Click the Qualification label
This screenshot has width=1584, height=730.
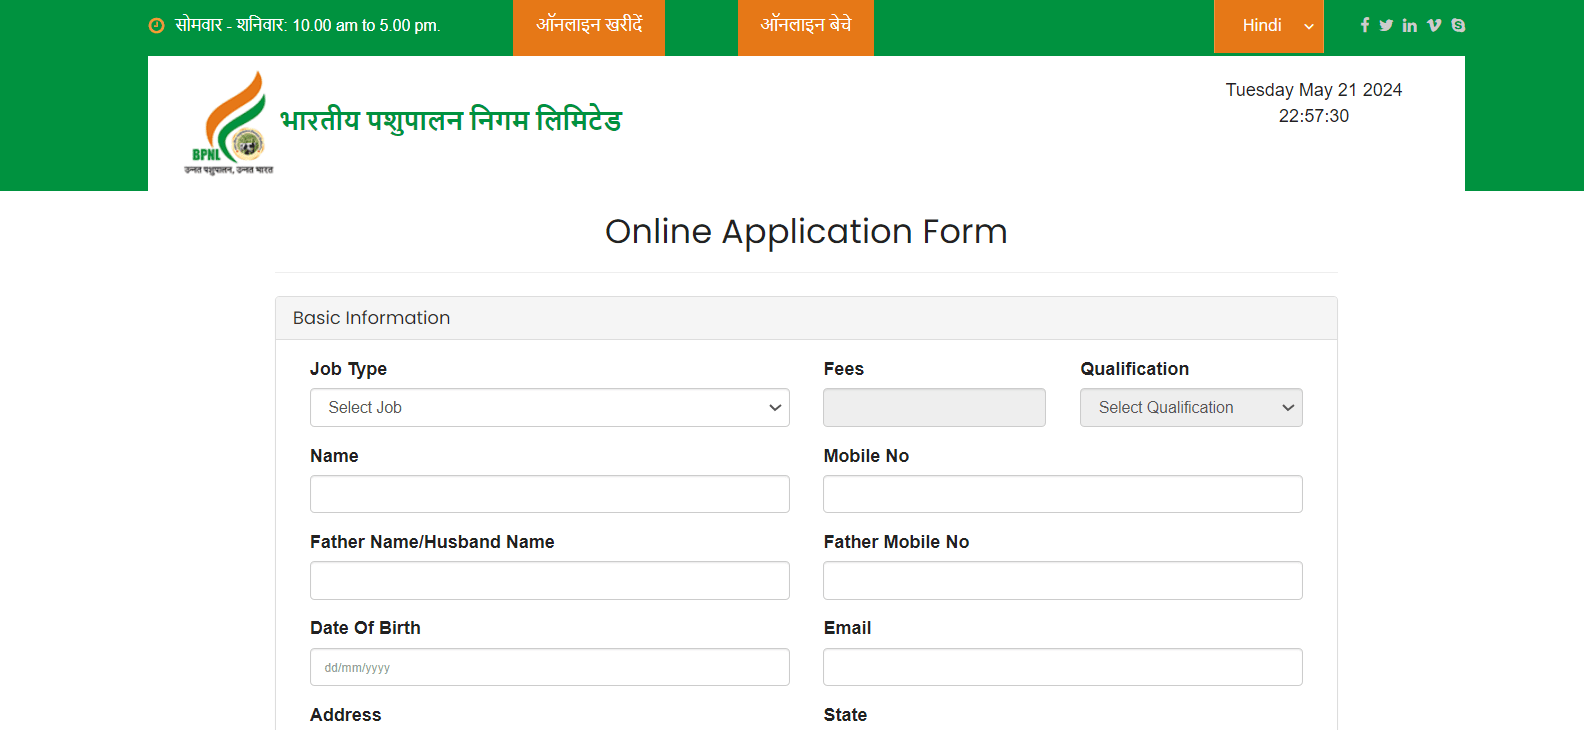pyautogui.click(x=1135, y=369)
